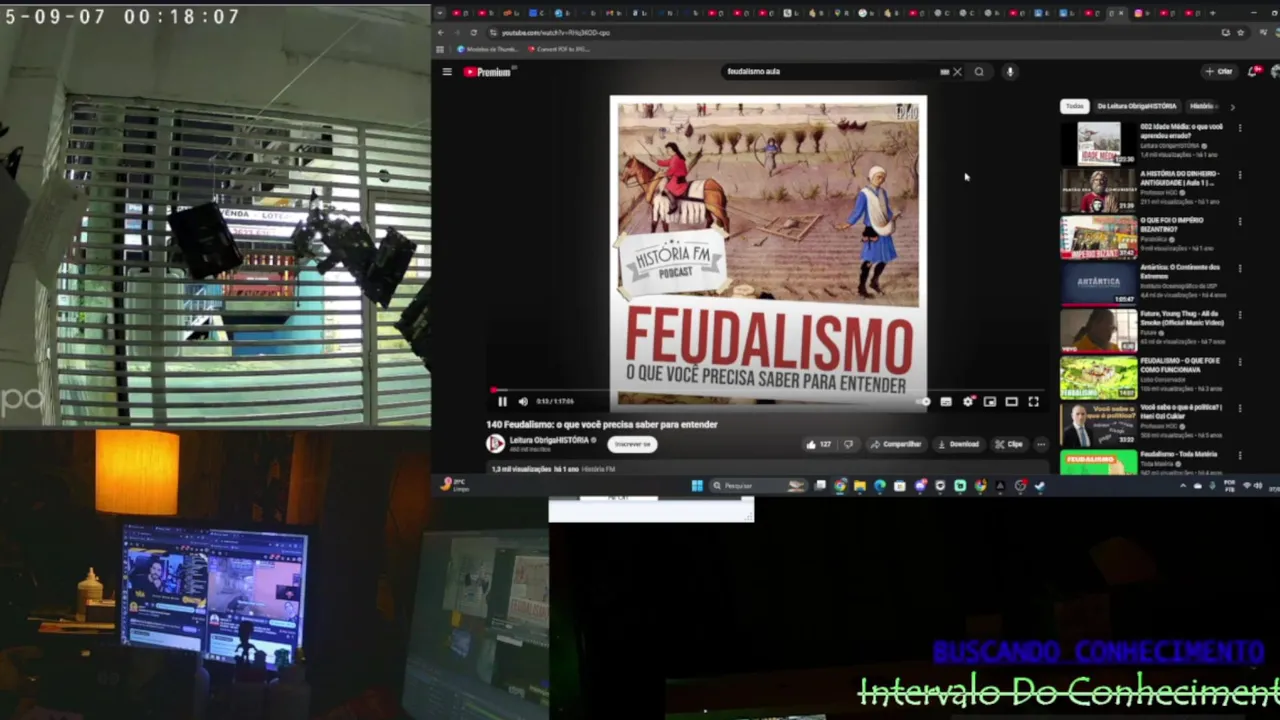Reload the page in the browser
This screenshot has width=1280, height=720.
[x=474, y=32]
